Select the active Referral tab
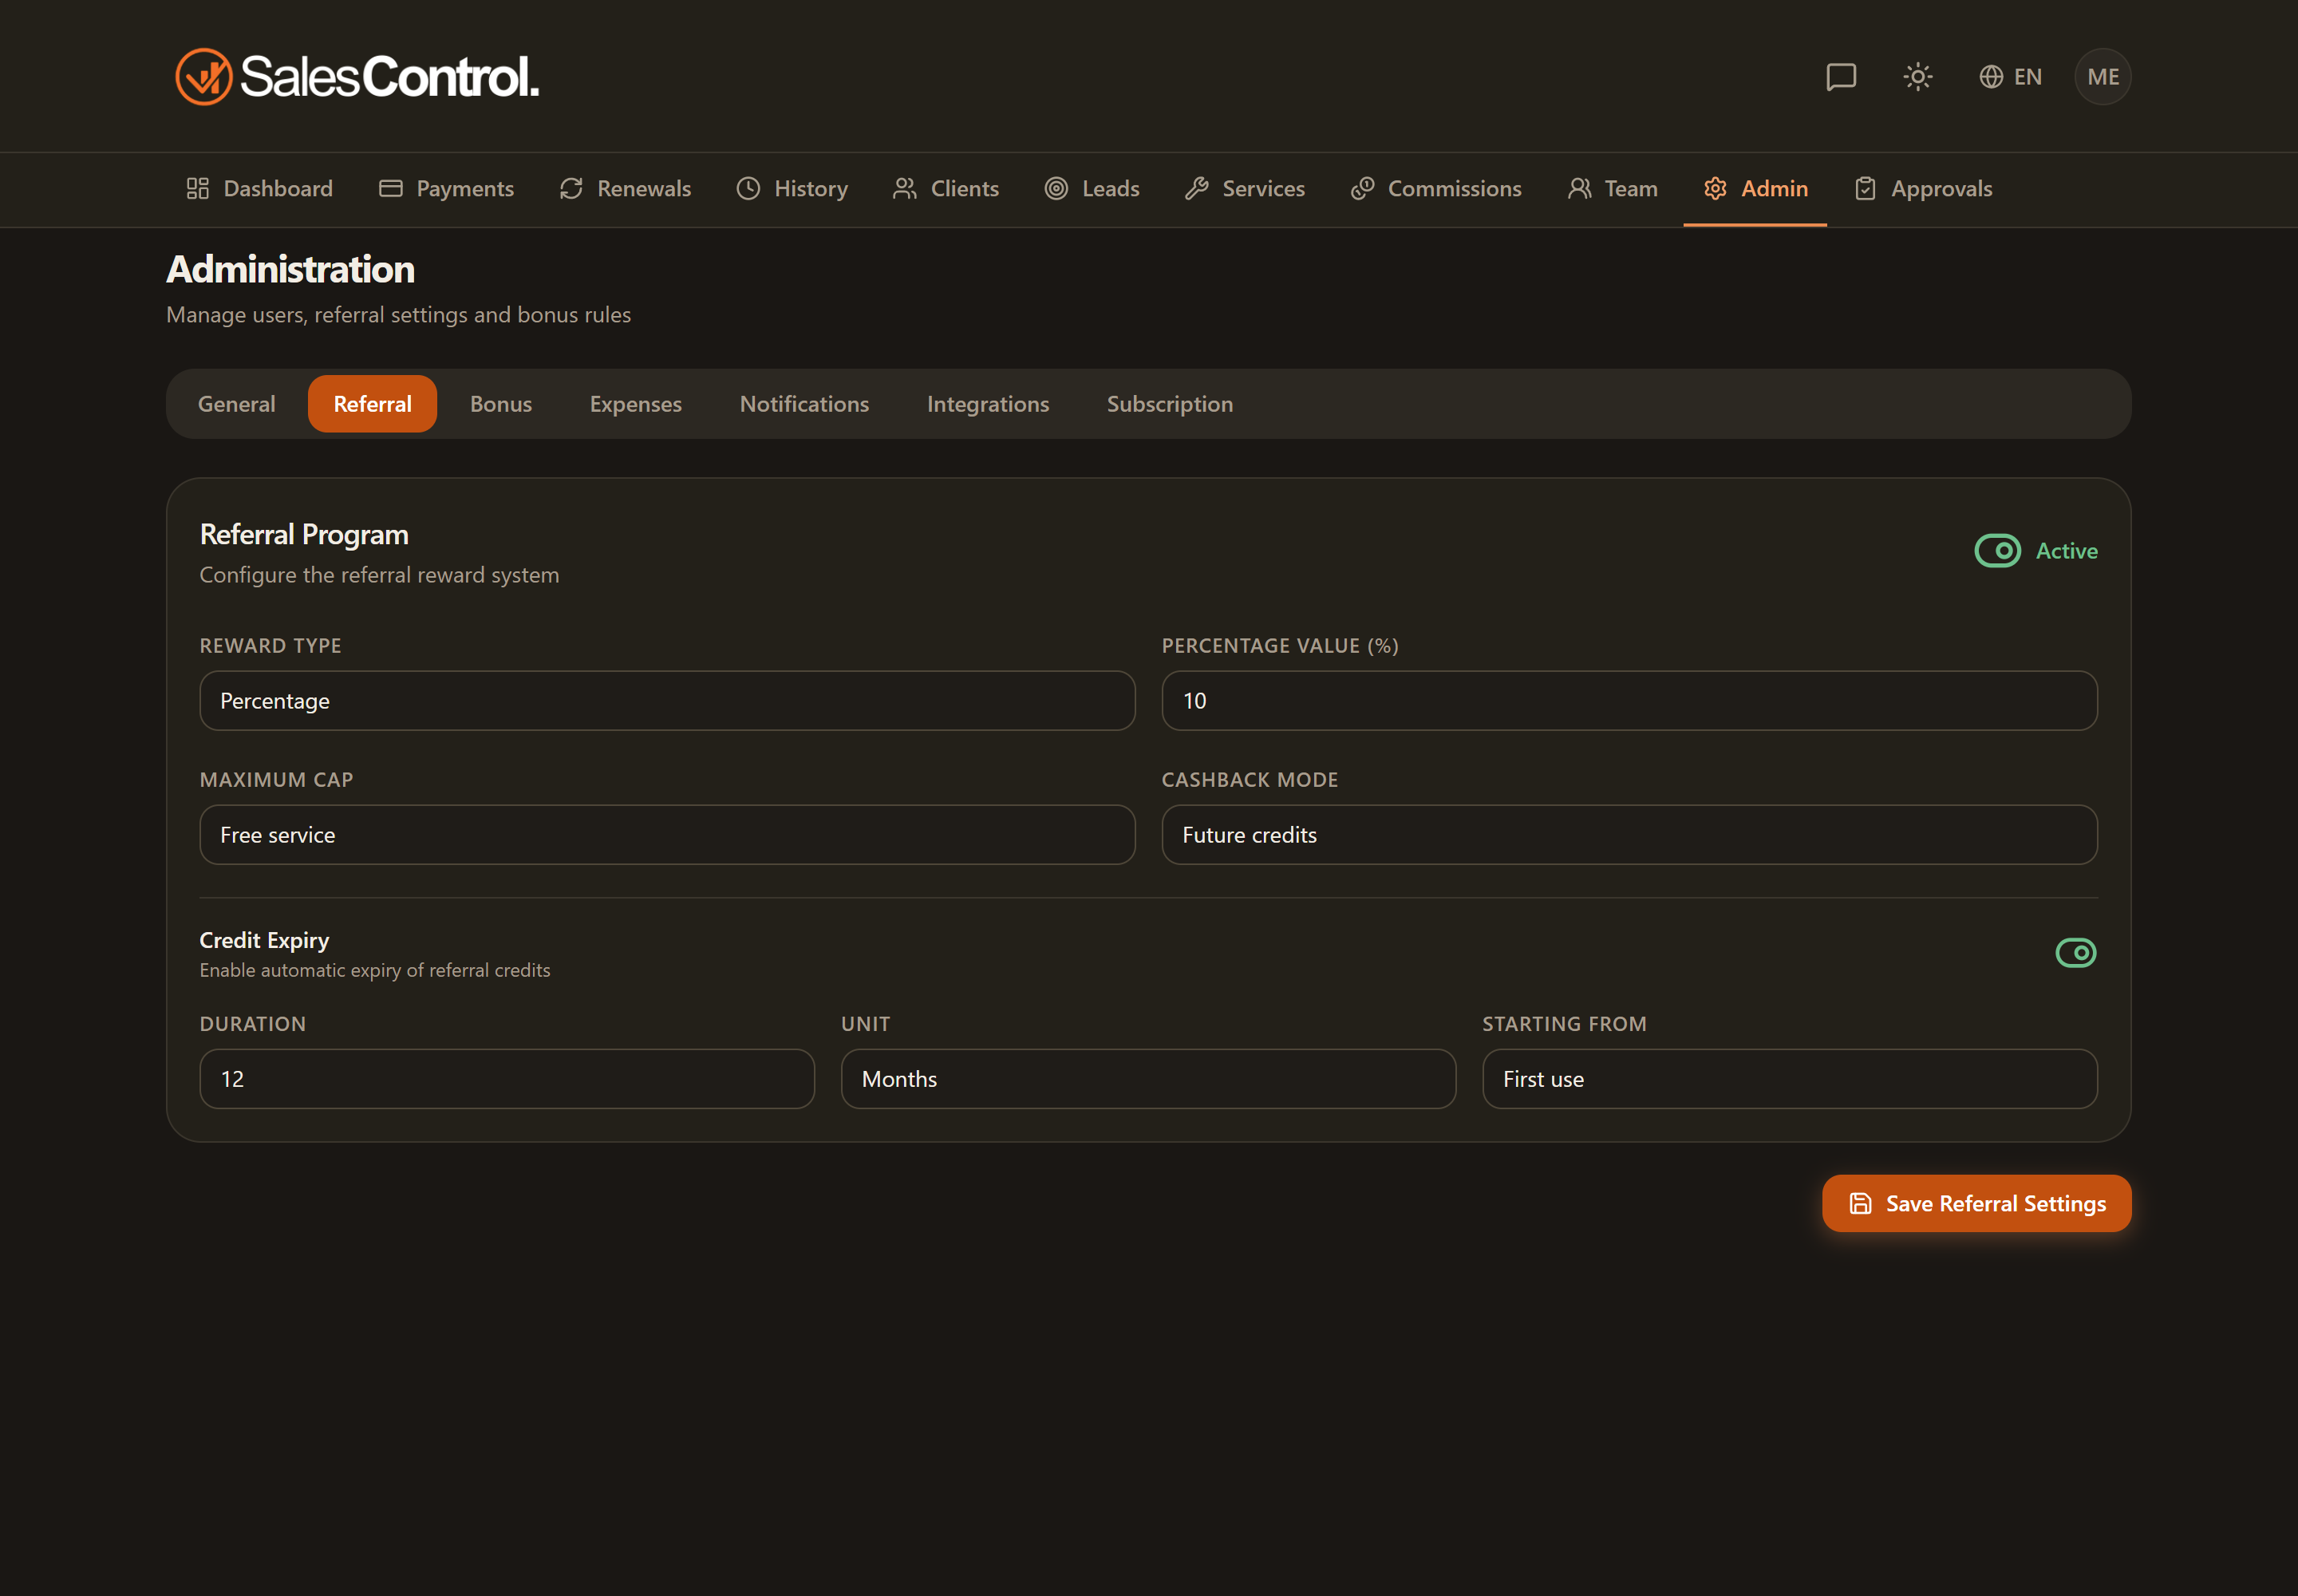 point(373,403)
